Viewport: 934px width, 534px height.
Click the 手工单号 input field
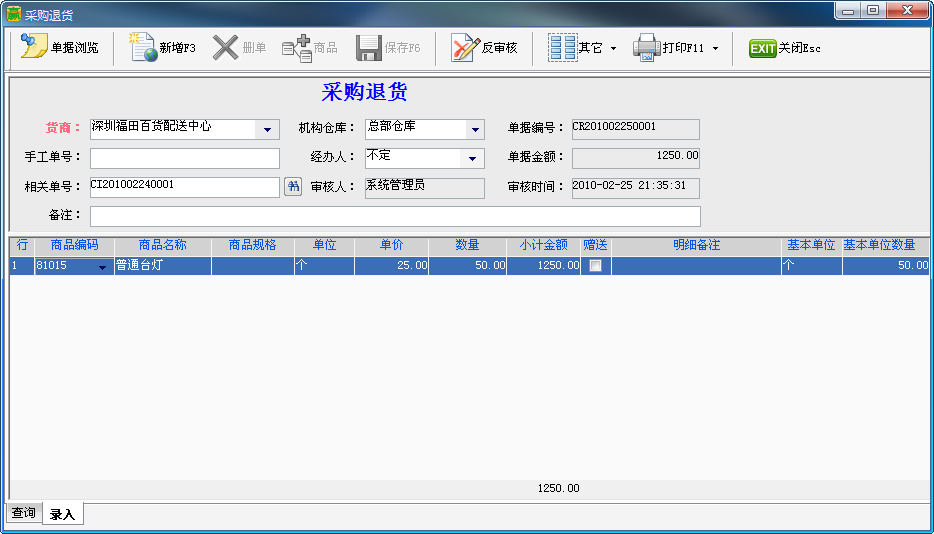(x=185, y=158)
